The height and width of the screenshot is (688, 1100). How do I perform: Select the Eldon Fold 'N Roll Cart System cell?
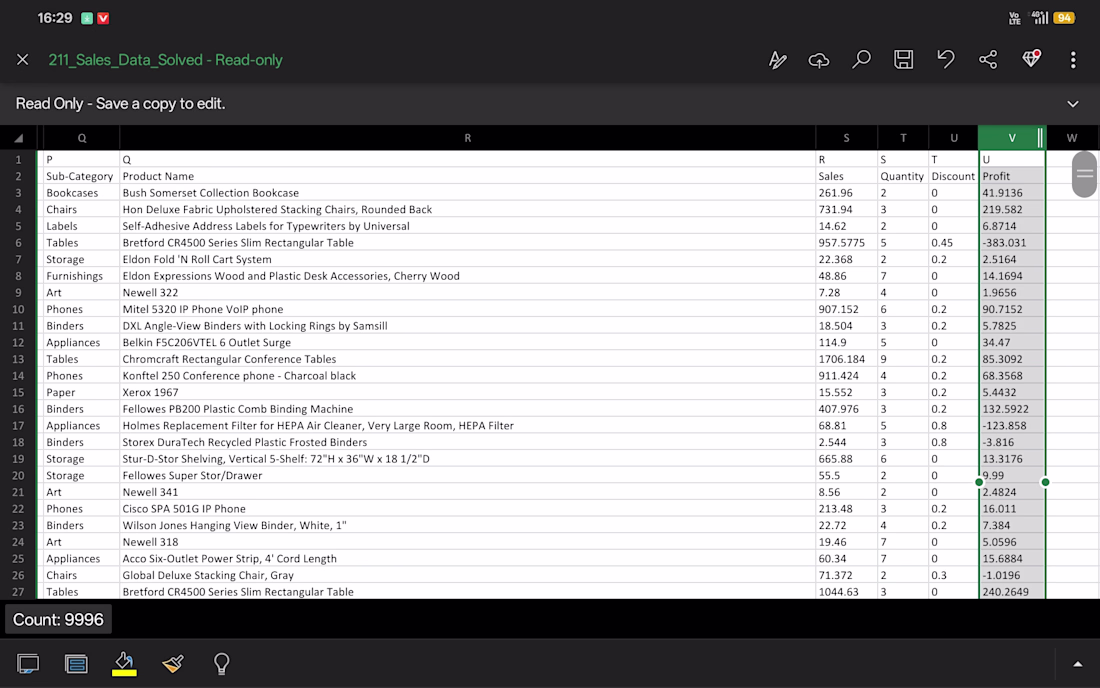468,259
